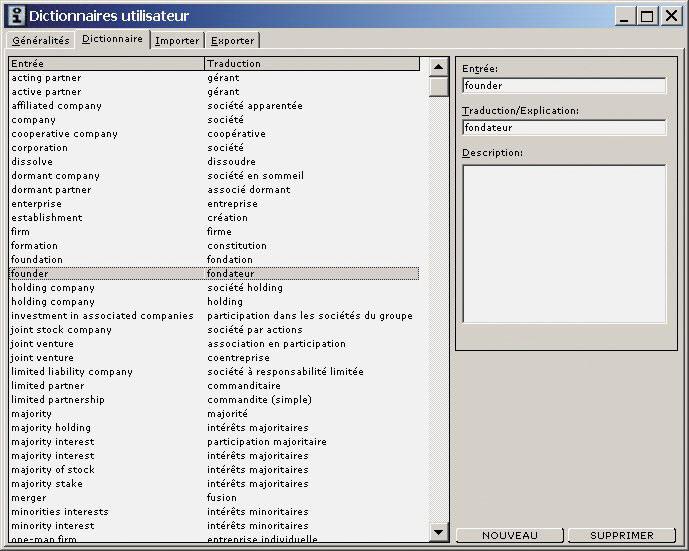Viewport: 689px width, 551px height.
Task: Sort by the Entrée column header
Action: (106, 64)
